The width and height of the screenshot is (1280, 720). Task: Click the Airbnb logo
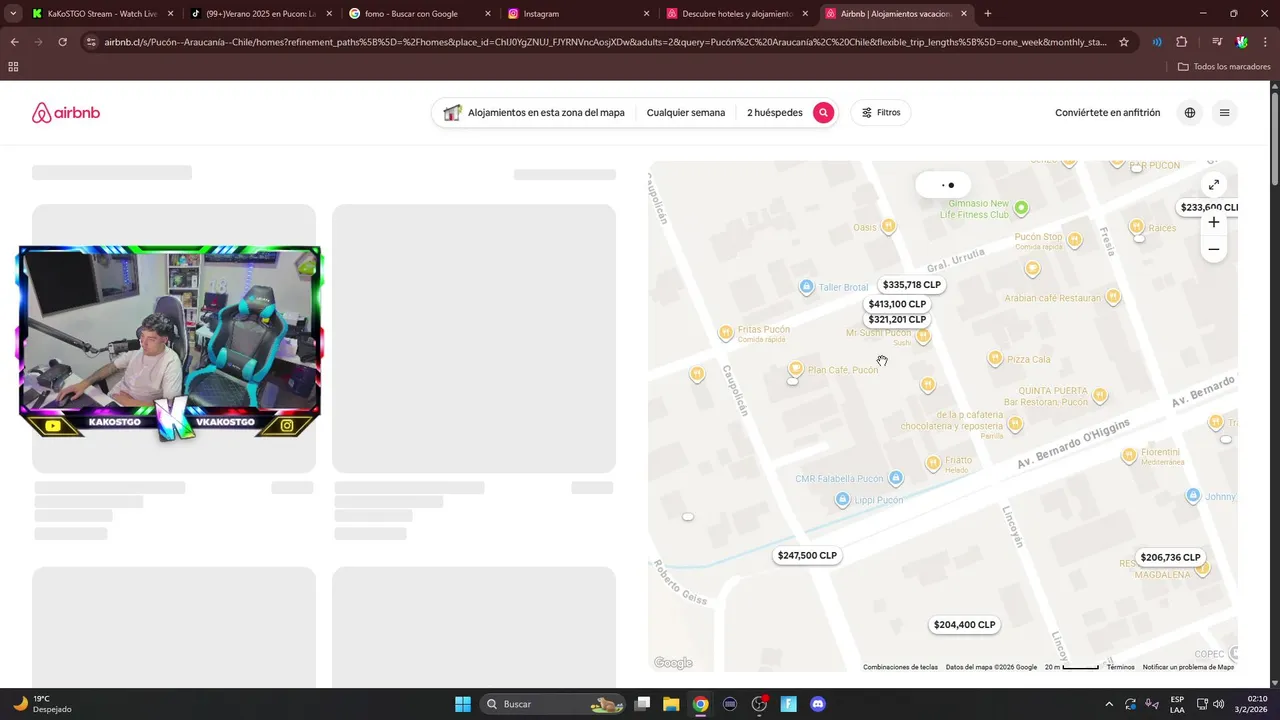pos(66,113)
